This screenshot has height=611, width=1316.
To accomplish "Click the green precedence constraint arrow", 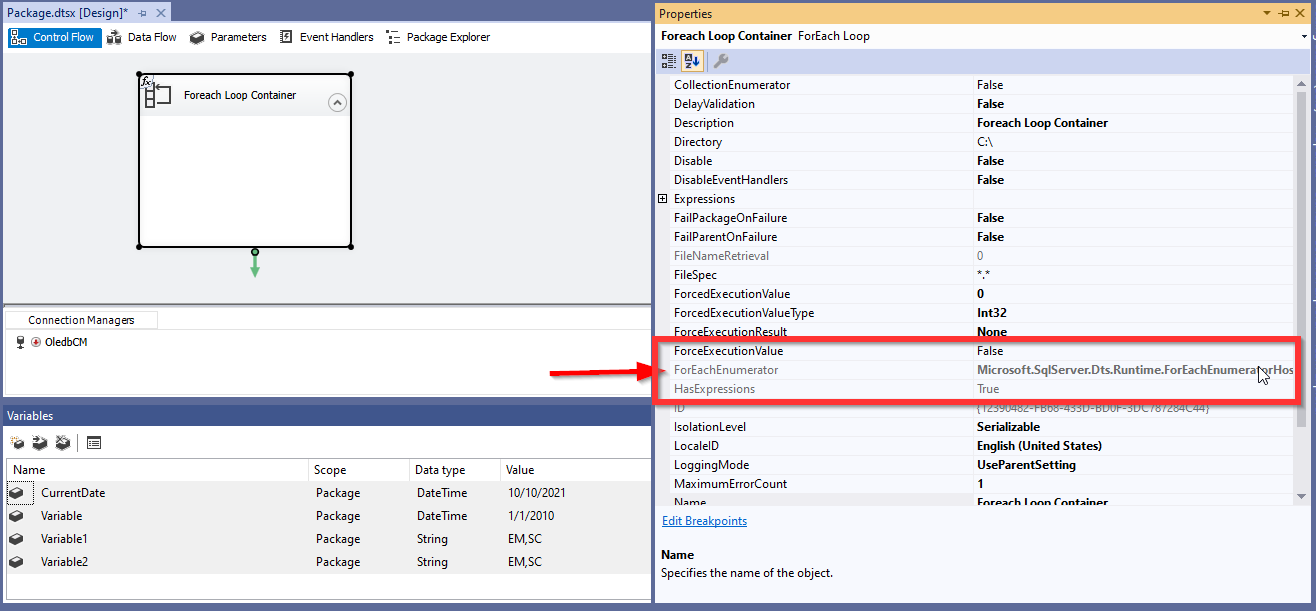I will (255, 264).
